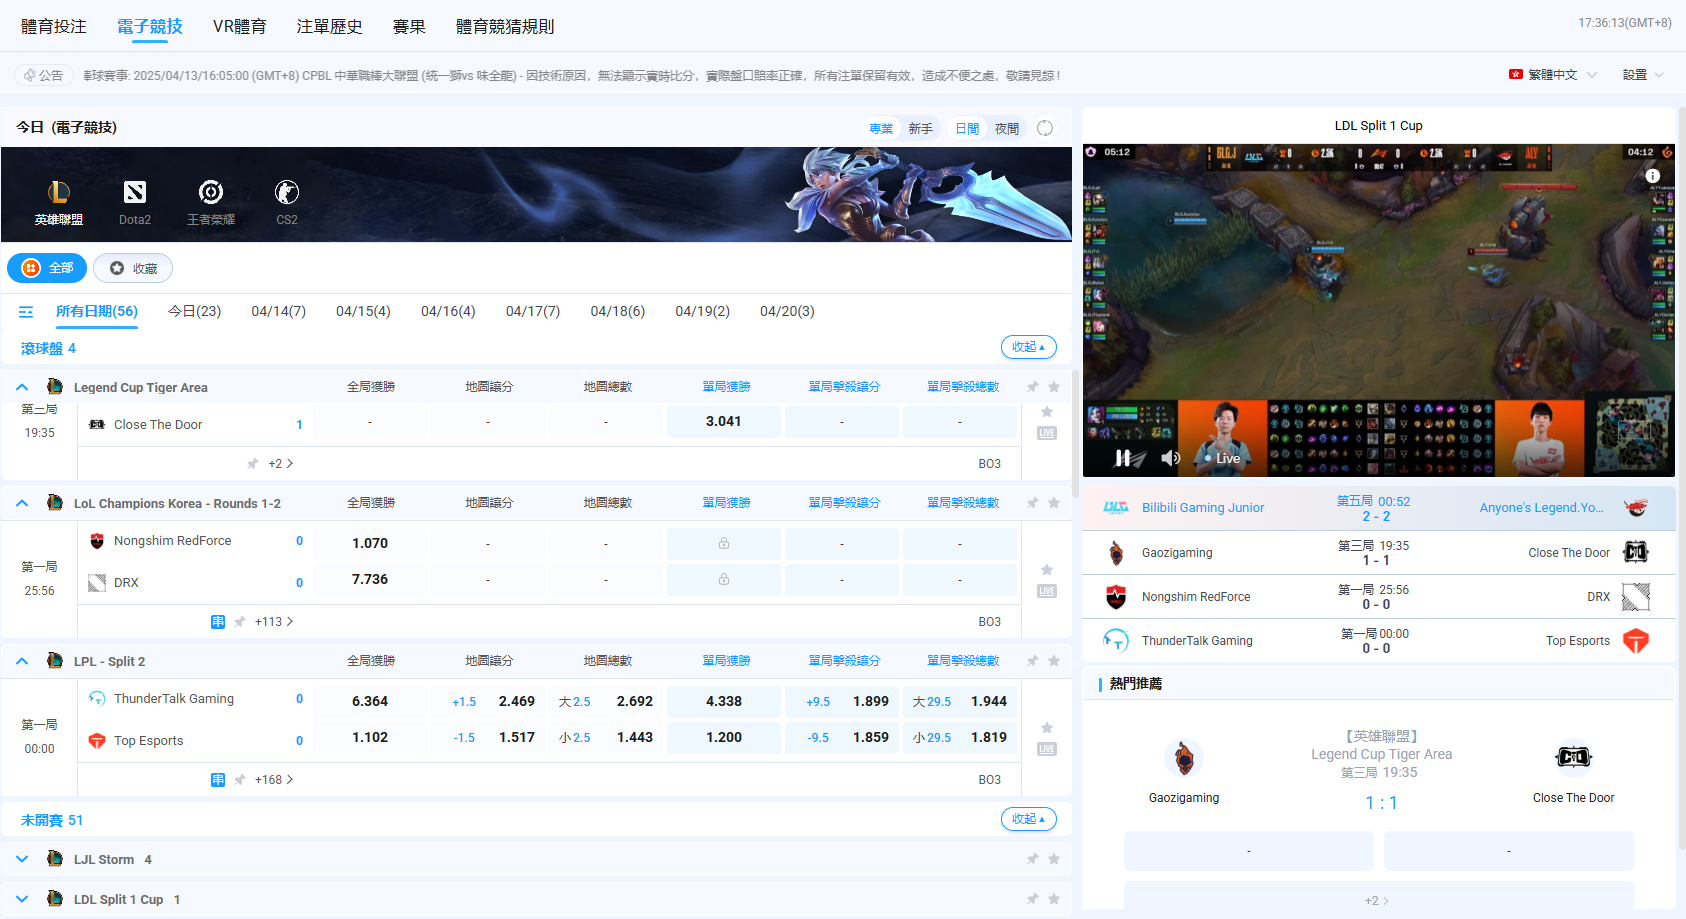The width and height of the screenshot is (1686, 919).
Task: Select the 04/14(7) date tab
Action: coord(278,311)
